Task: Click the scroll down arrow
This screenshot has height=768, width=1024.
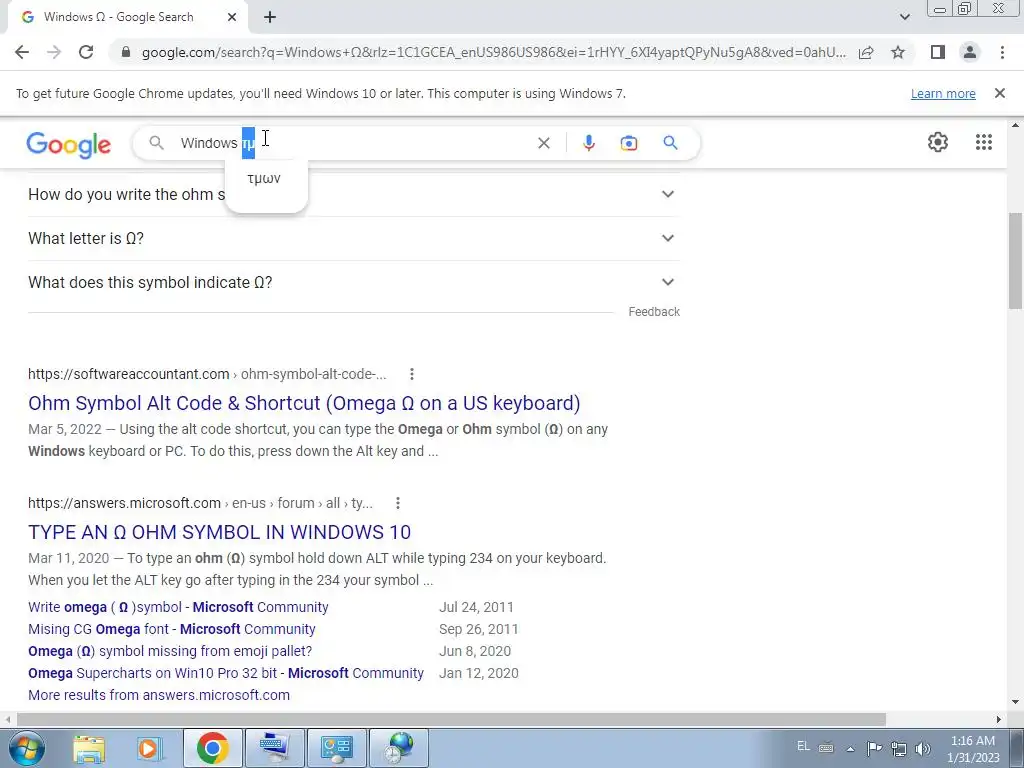Action: tap(1015, 702)
